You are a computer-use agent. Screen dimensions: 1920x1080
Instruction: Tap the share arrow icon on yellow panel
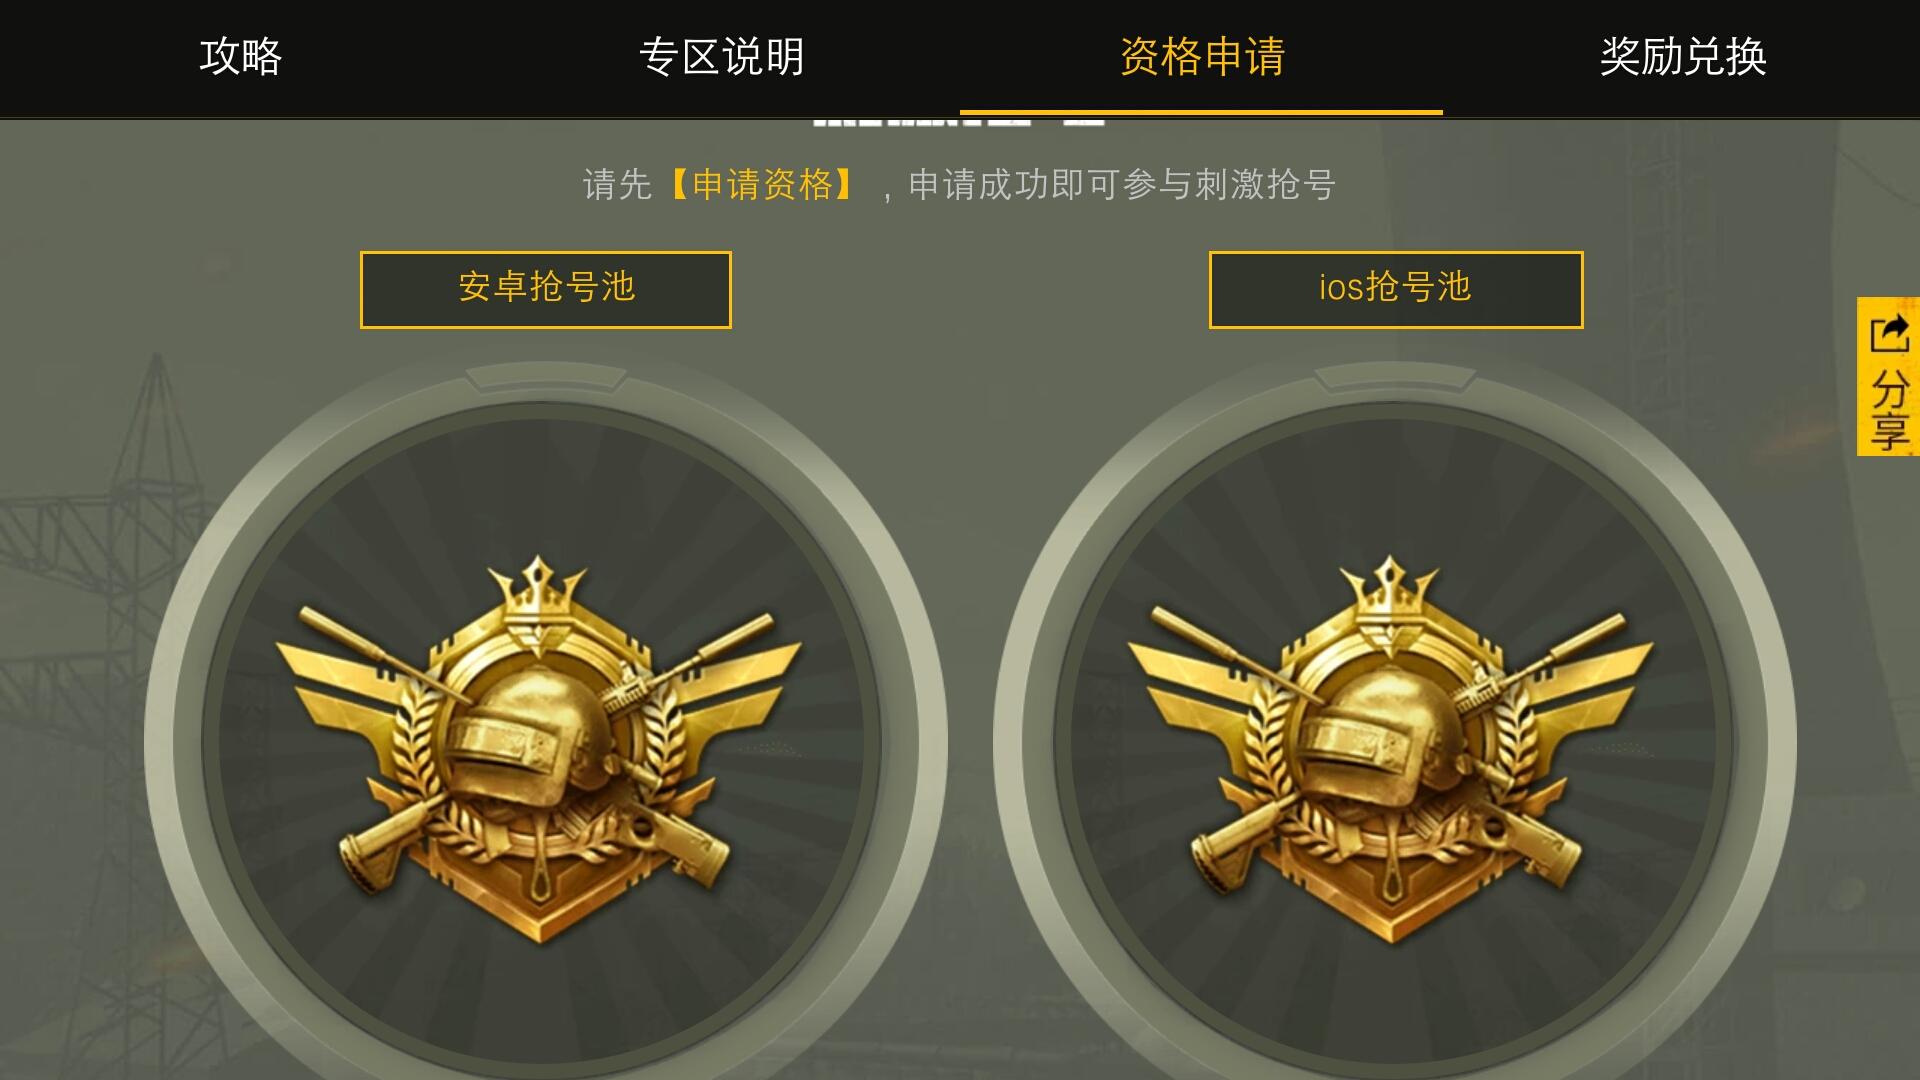[x=1889, y=334]
